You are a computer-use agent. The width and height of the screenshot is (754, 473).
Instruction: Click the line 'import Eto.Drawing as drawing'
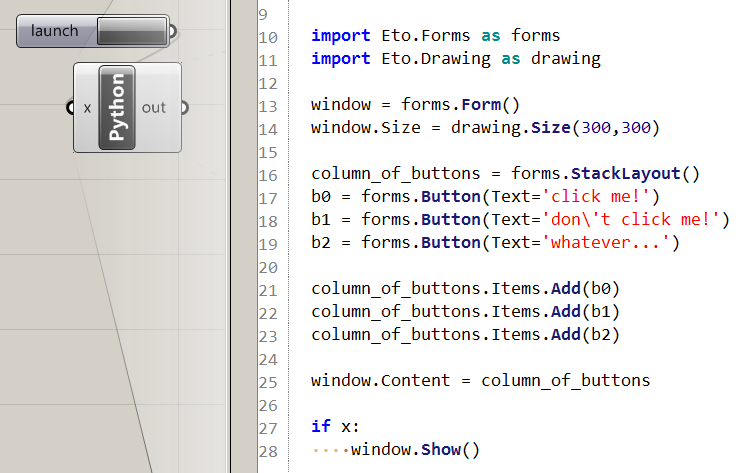pos(456,59)
